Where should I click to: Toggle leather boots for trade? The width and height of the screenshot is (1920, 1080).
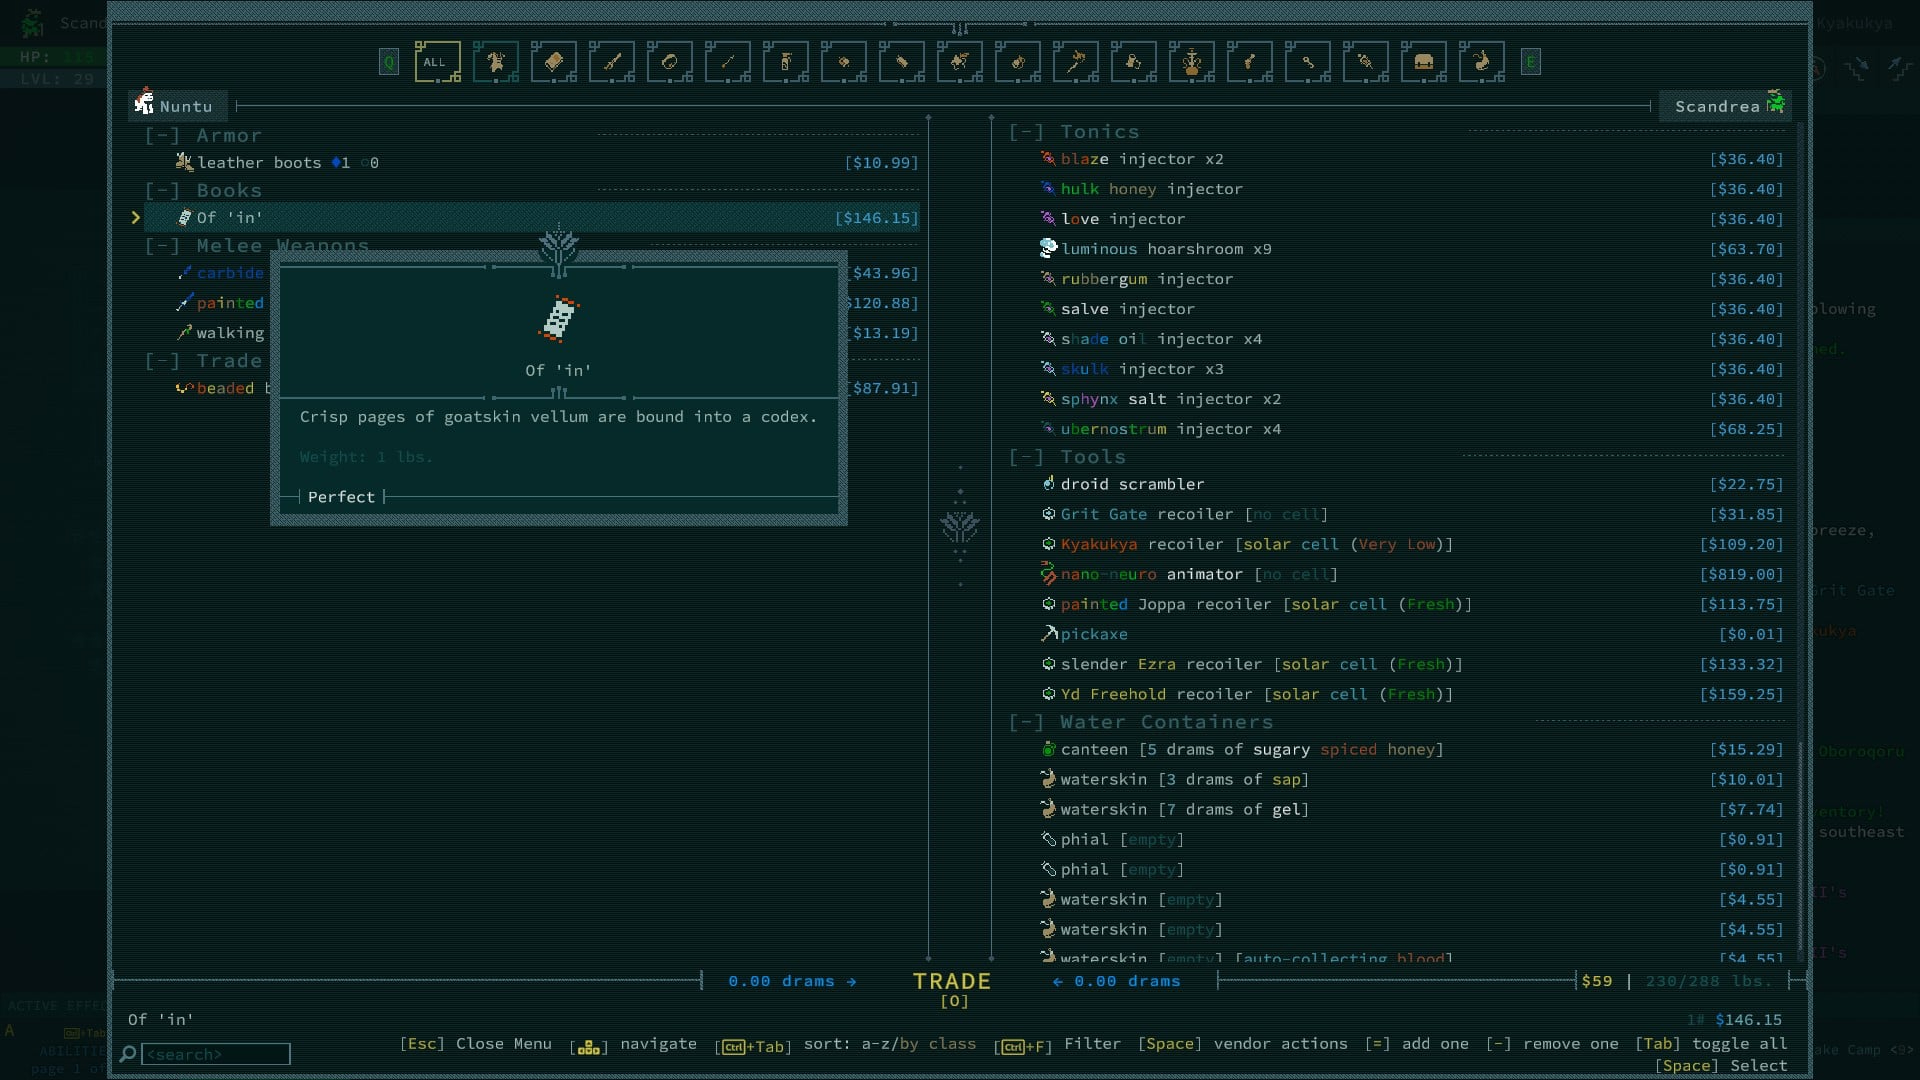coord(259,163)
